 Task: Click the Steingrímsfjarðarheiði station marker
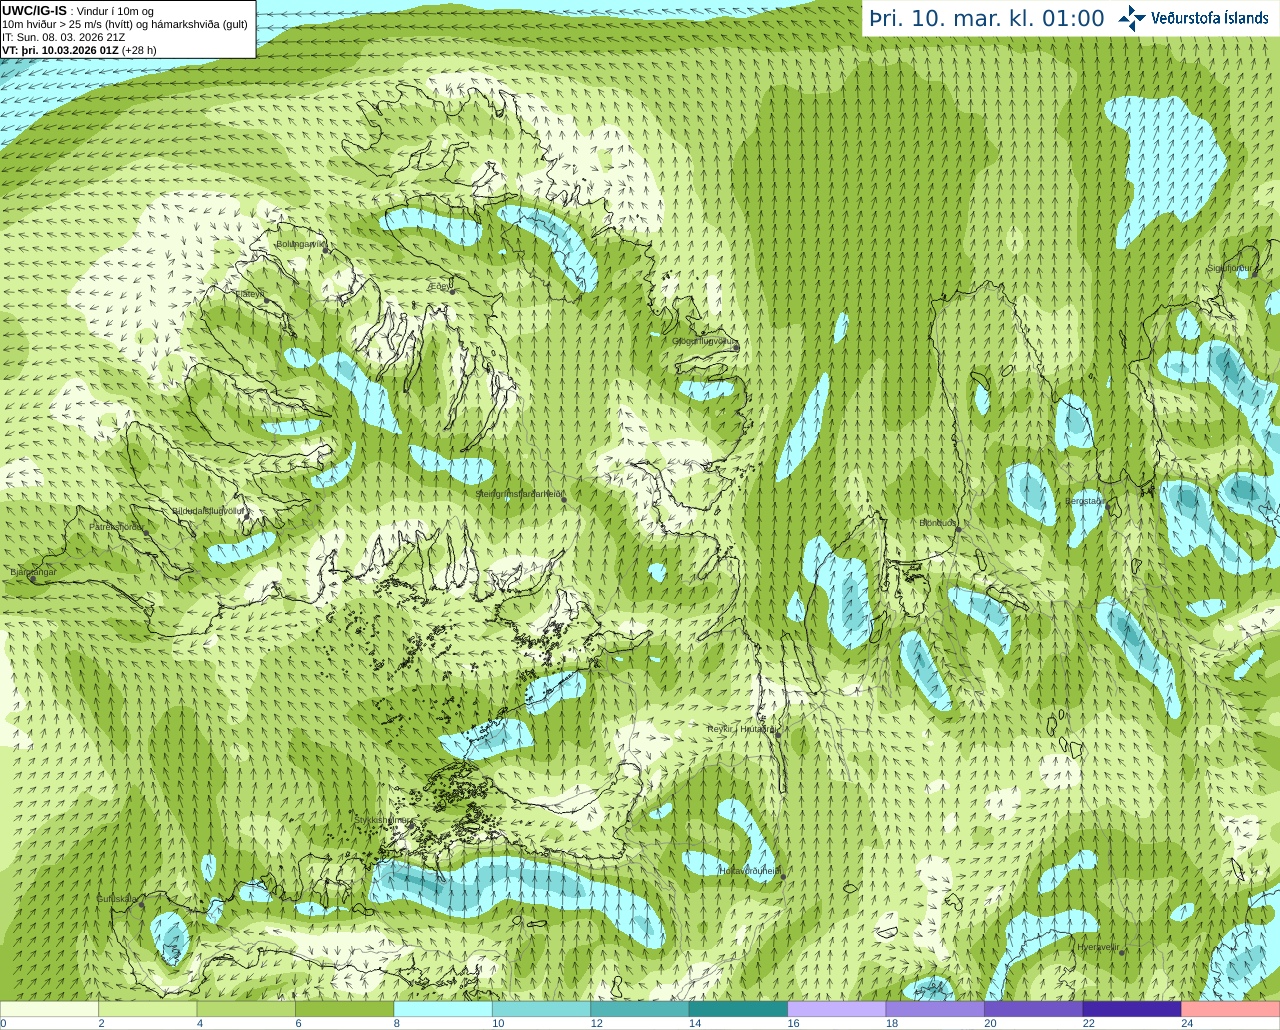[564, 500]
